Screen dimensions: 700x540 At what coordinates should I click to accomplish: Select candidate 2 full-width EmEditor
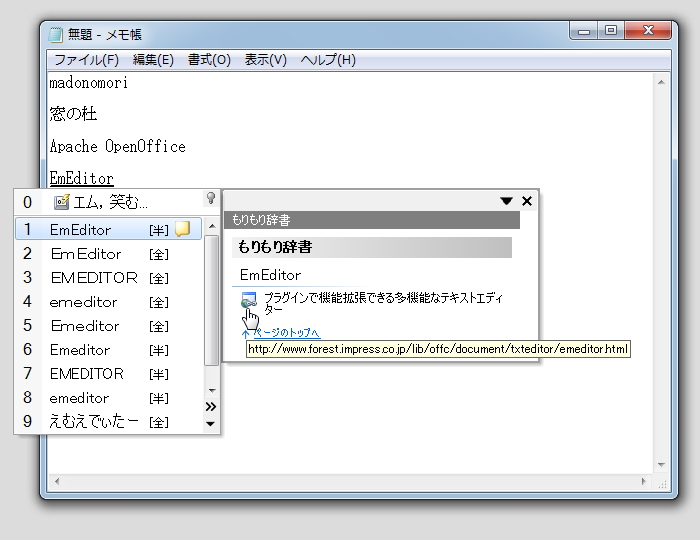point(109,253)
